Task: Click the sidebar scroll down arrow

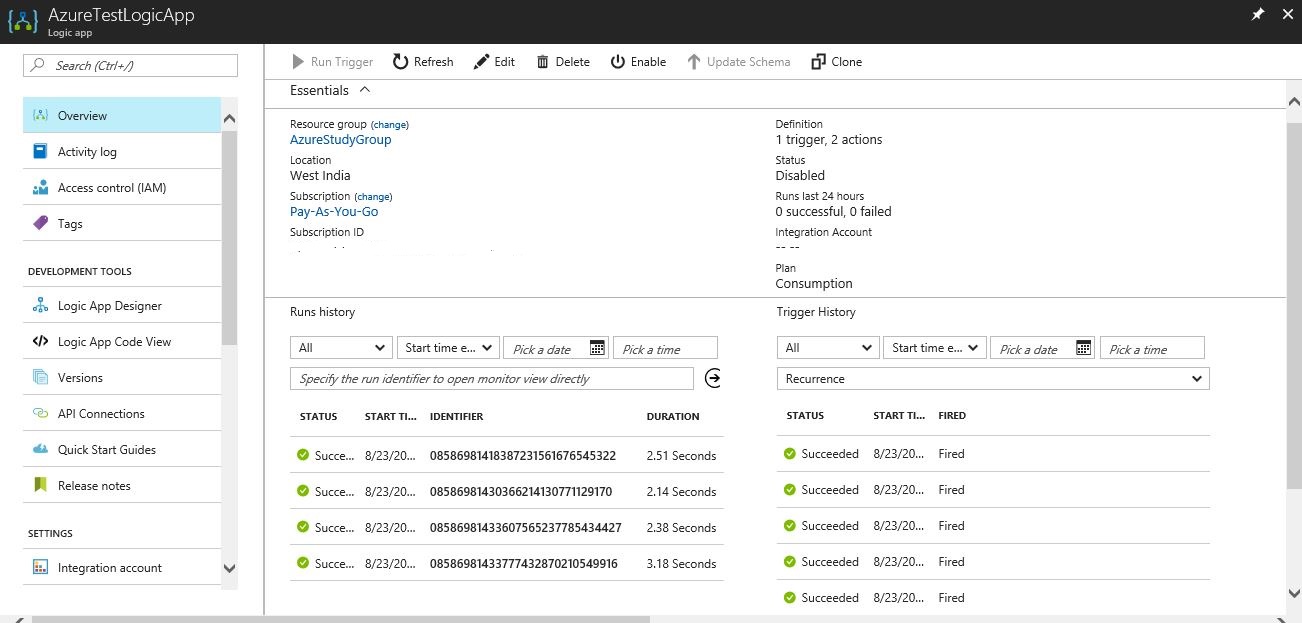Action: pyautogui.click(x=229, y=568)
